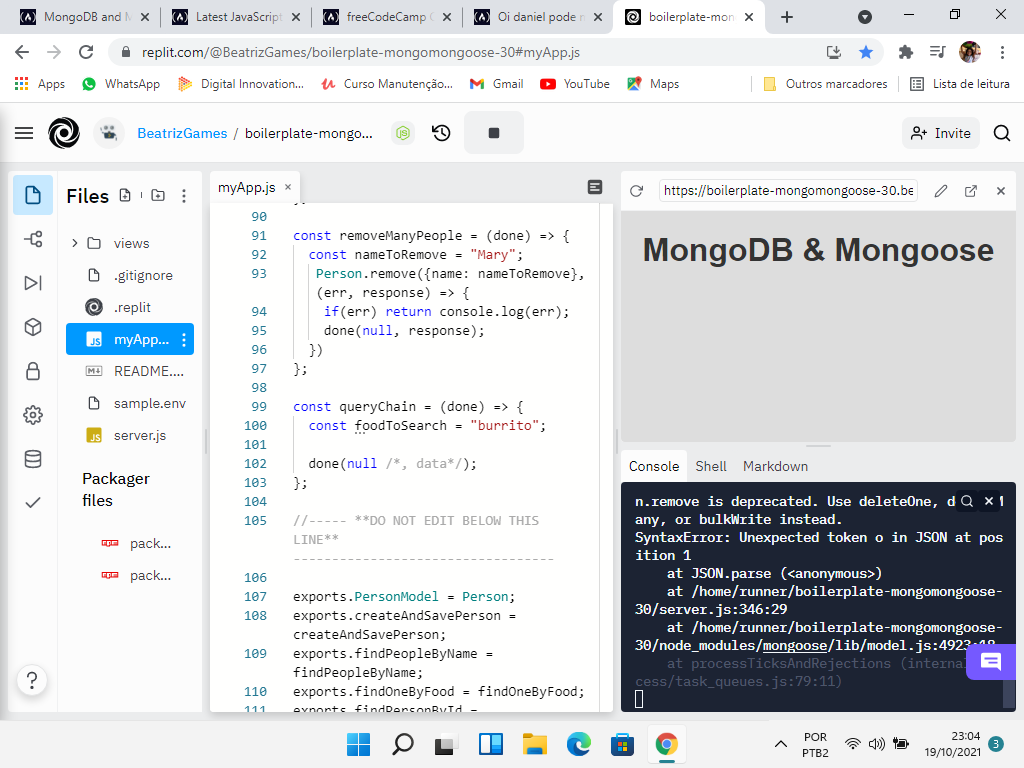Switch to the Shell tab
The image size is (1024, 768).
pyautogui.click(x=711, y=466)
